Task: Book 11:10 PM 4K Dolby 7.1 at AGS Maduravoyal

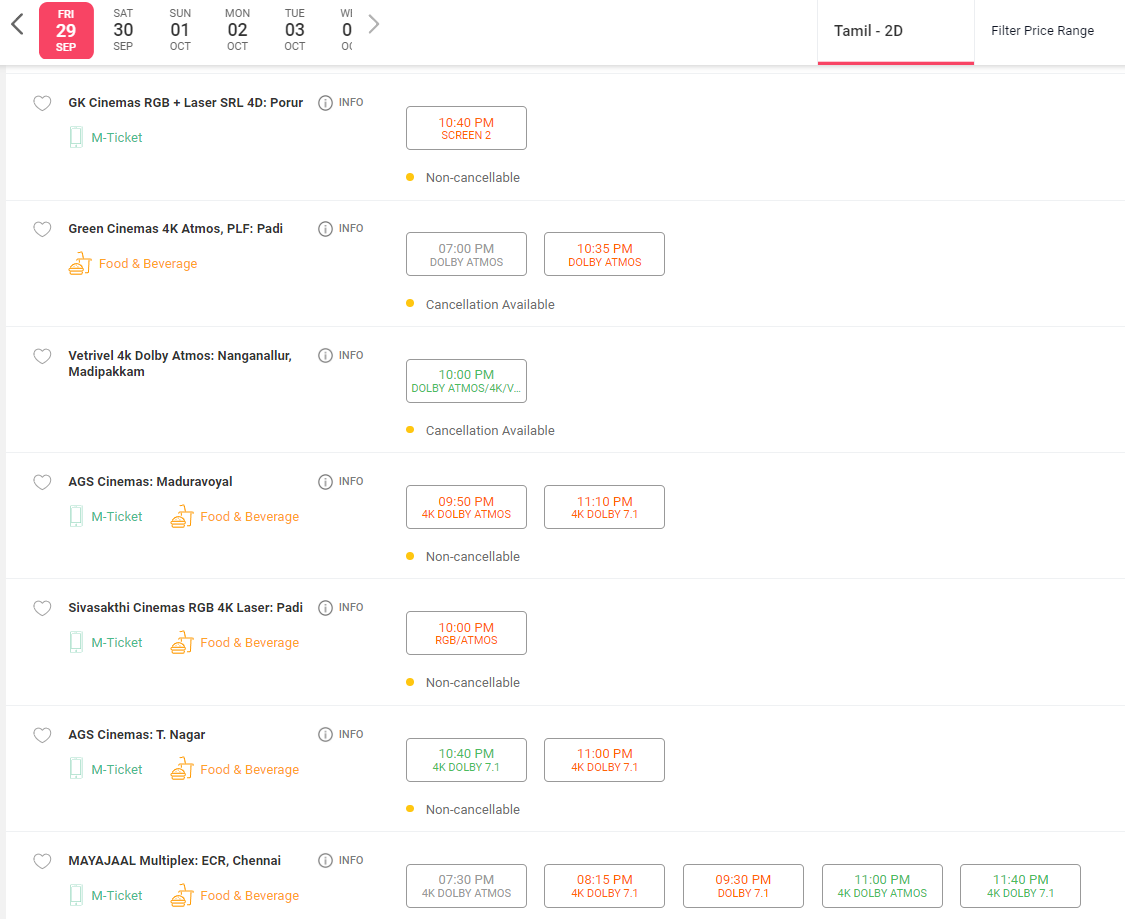Action: click(x=605, y=507)
